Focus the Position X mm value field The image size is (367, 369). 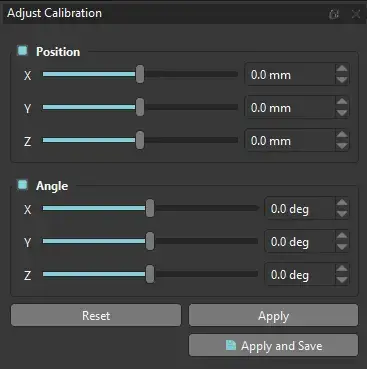(x=289, y=74)
